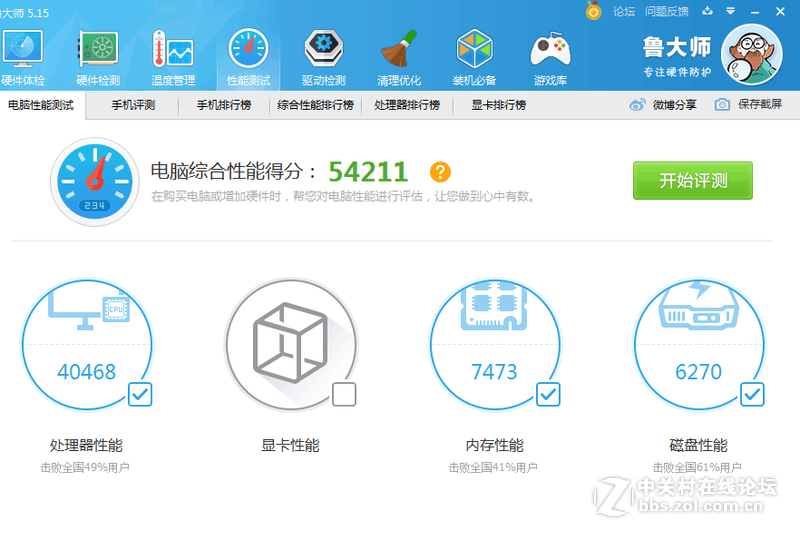This screenshot has height=540, width=800.
Task: Click the processor score circle 40468
Action: tap(87, 345)
